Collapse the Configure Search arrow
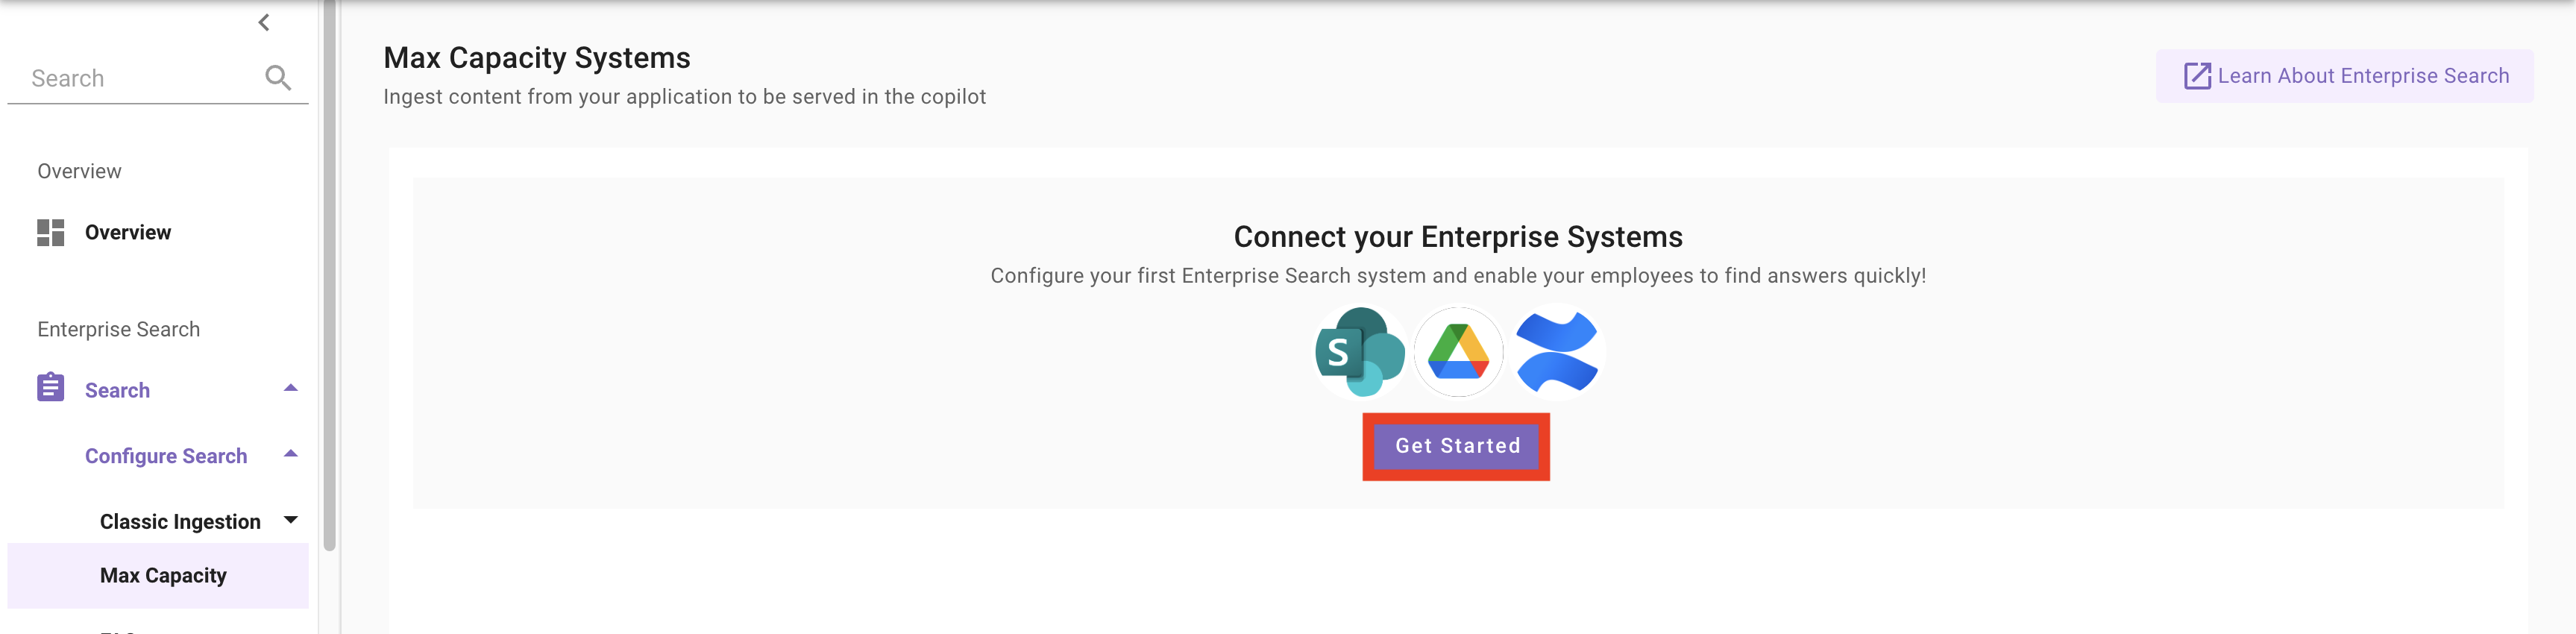 point(291,454)
